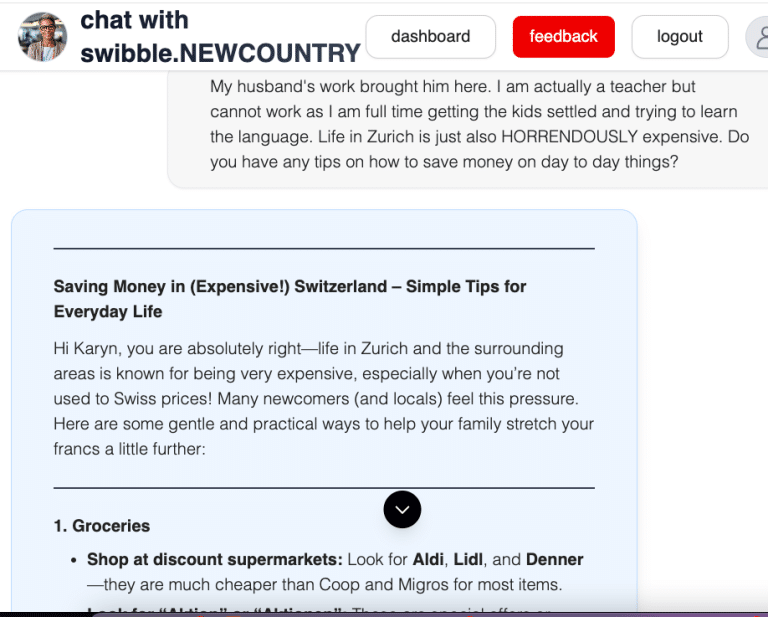The width and height of the screenshot is (768, 617).
Task: Log out using the logout button
Action: pos(679,37)
